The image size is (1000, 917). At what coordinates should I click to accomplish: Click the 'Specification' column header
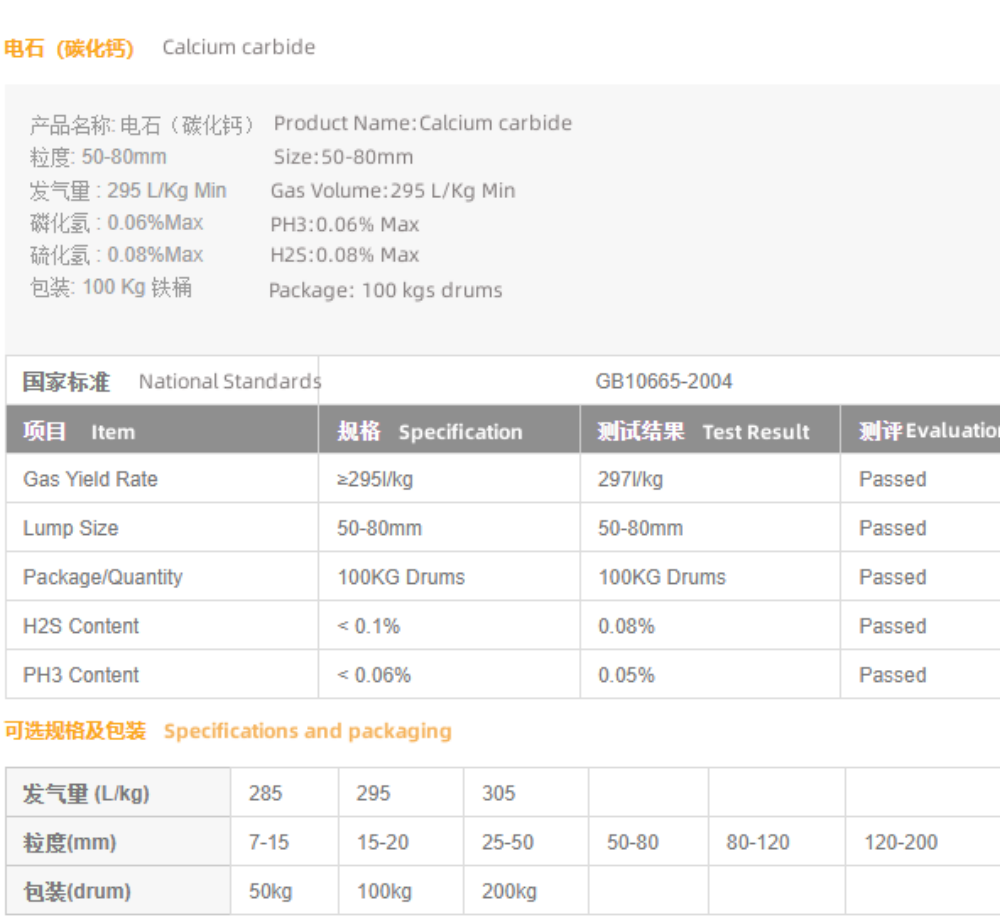[460, 432]
